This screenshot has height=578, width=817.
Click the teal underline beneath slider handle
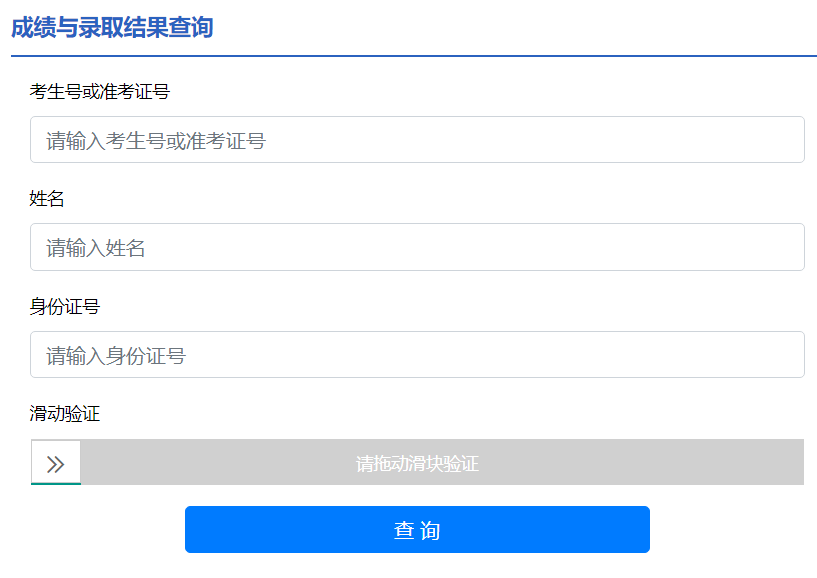pyautogui.click(x=56, y=484)
